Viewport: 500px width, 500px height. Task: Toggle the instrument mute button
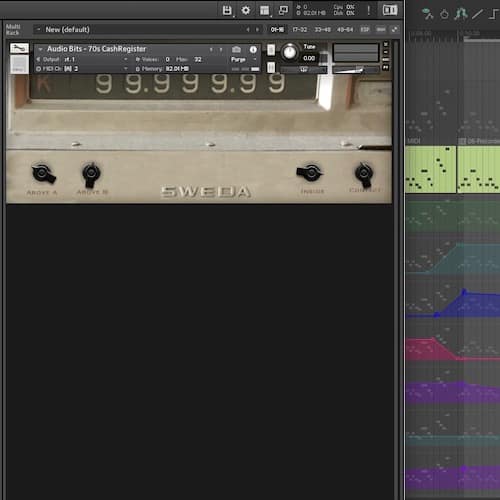point(271,68)
